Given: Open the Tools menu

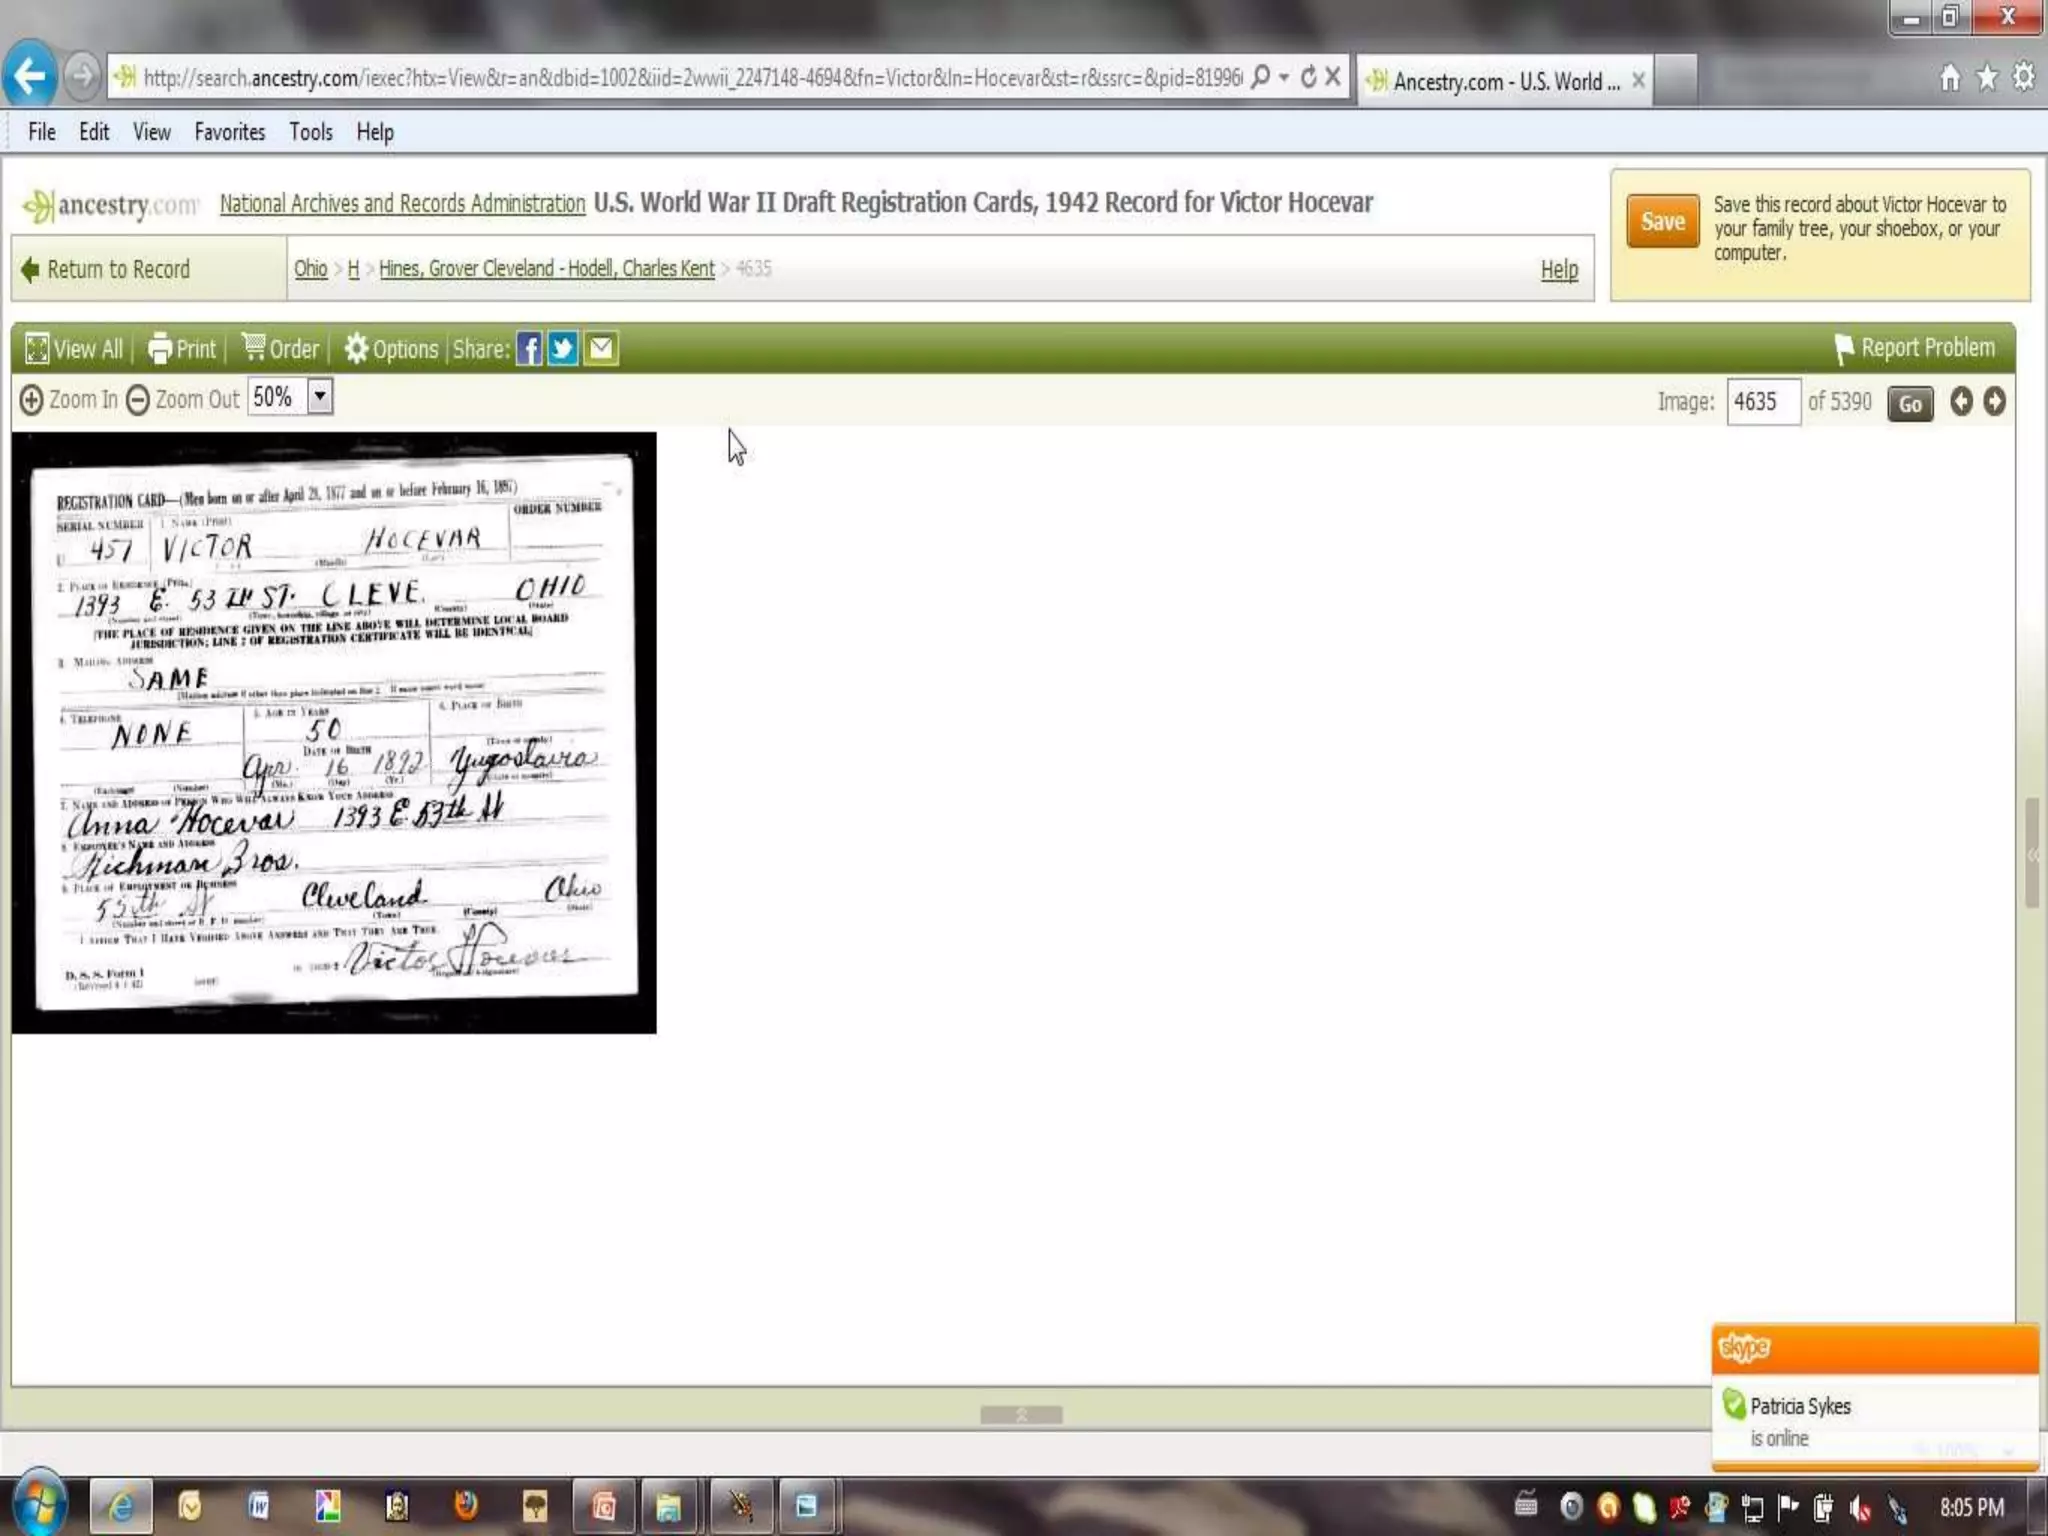Looking at the screenshot, I should pyautogui.click(x=310, y=132).
